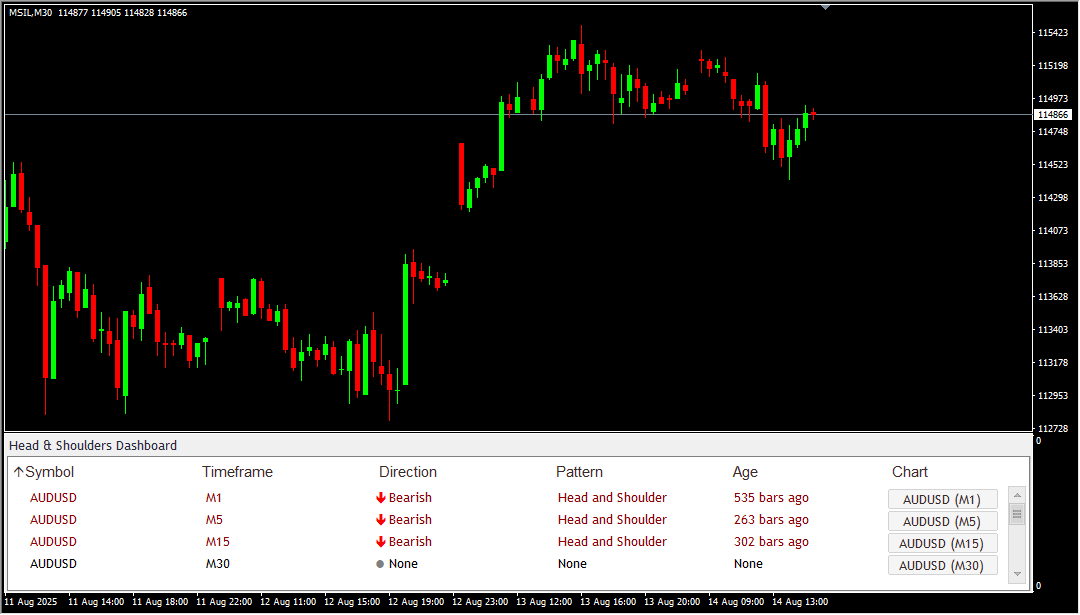This screenshot has height=615, width=1080.
Task: Click the red Bearish arrow in M1 row
Action: point(380,498)
